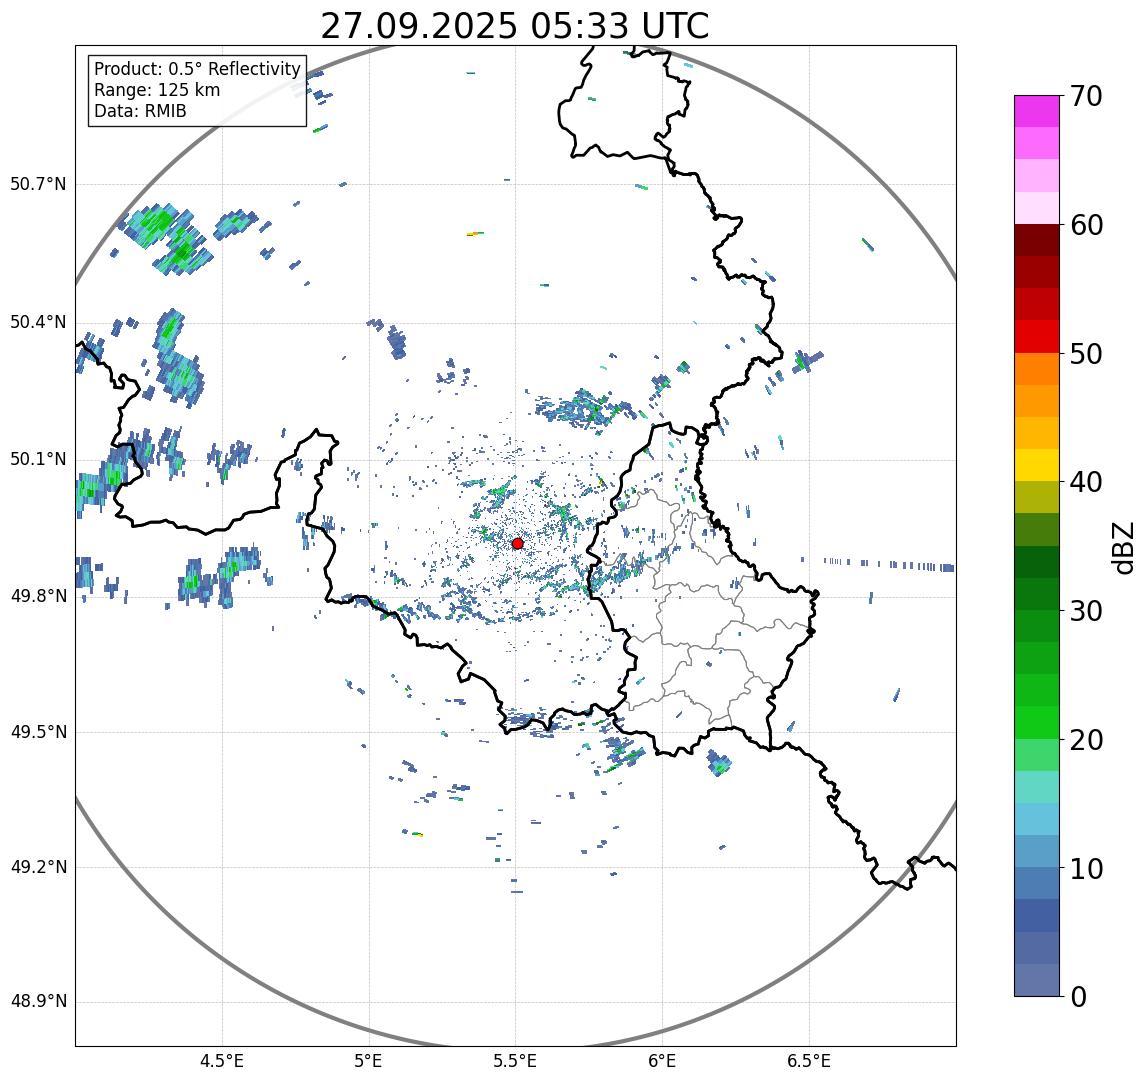Viewport: 1148px width, 1081px height.
Task: Click the 20 label on the colorbar
Action: click(x=1086, y=740)
